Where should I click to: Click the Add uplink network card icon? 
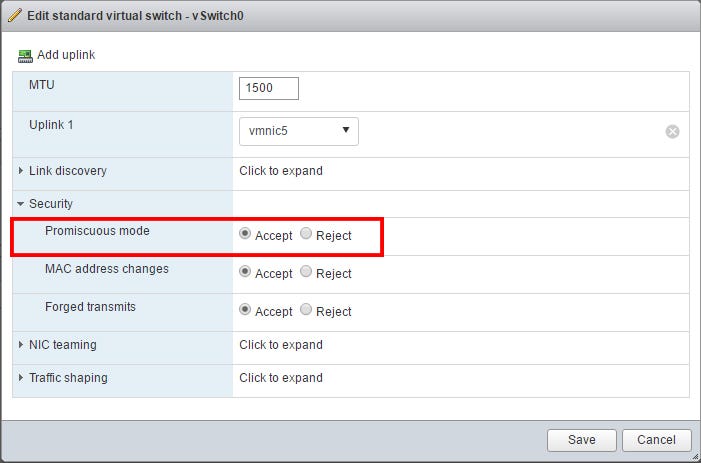(25, 54)
